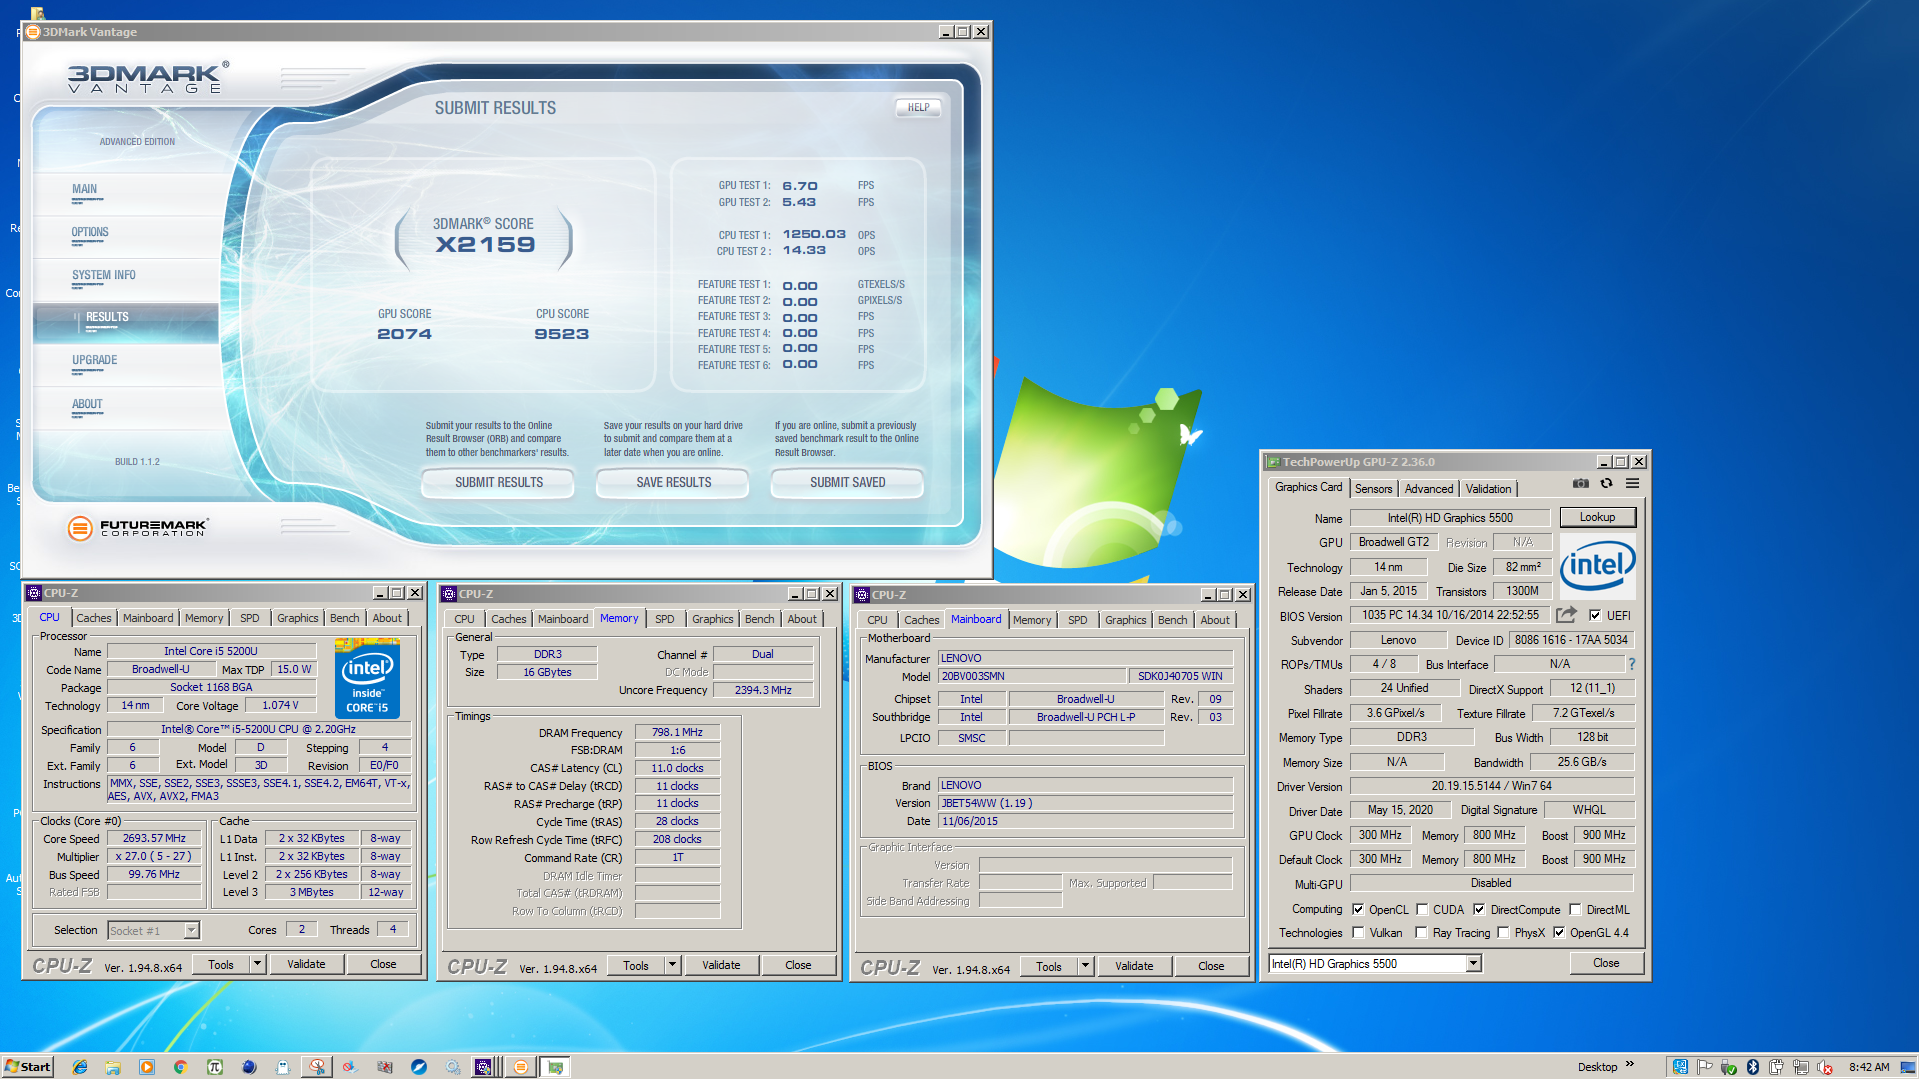Screen dimensions: 1919x1079
Task: Switch to 3DMark Vantage orange taskbar button
Action: click(x=520, y=1067)
